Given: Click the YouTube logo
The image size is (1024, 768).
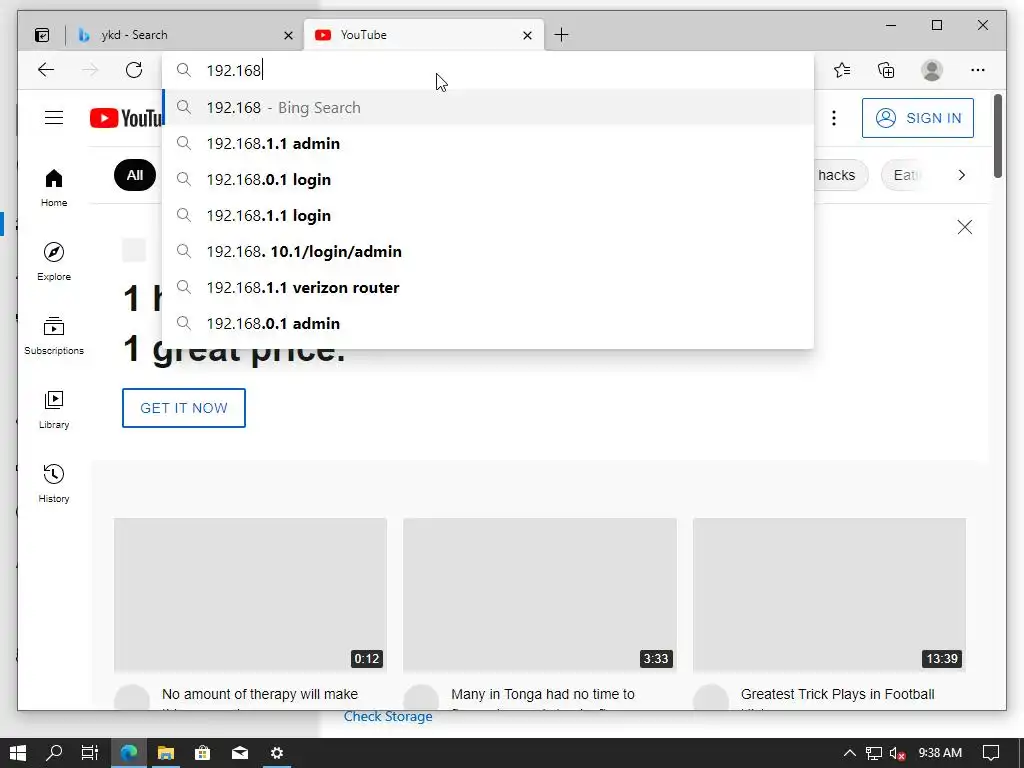Looking at the screenshot, I should tap(126, 118).
